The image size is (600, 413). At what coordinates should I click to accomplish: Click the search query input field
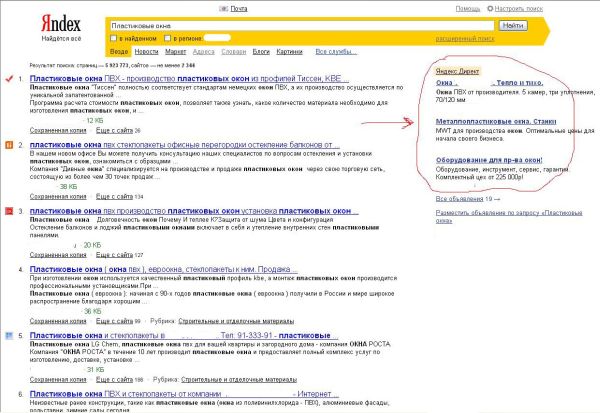[302, 26]
